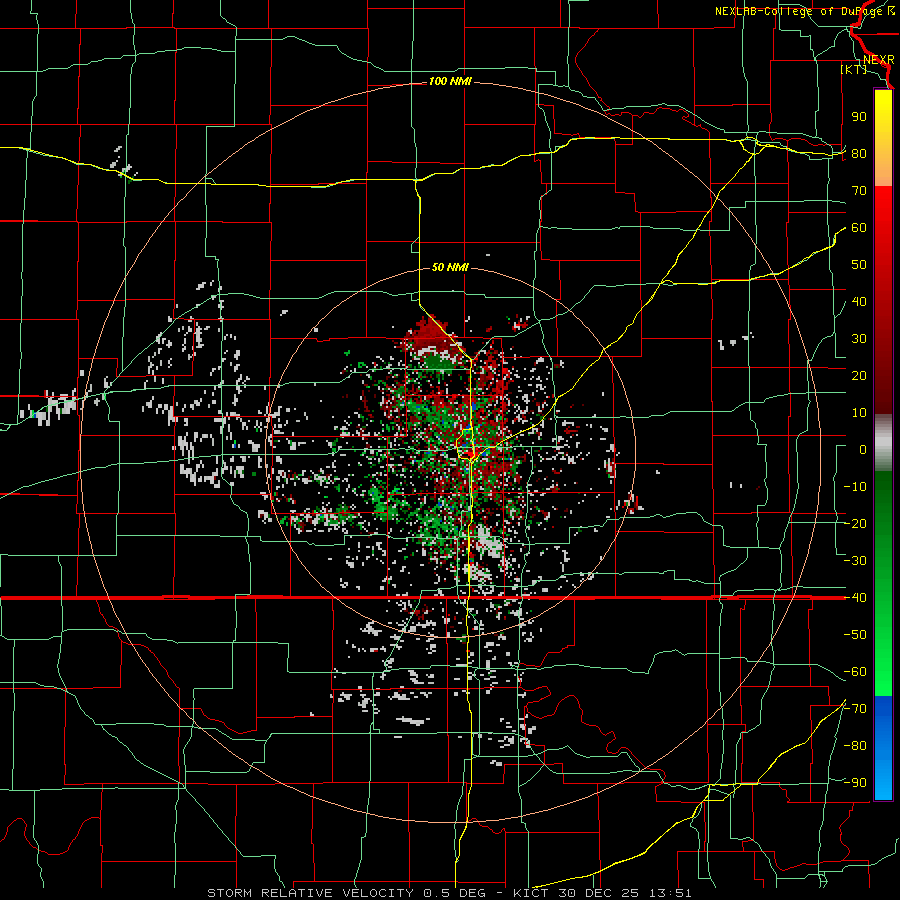The image size is (900, 900).
Task: Click the 30 DEC 25 13:51 timestamp
Action: point(626,893)
